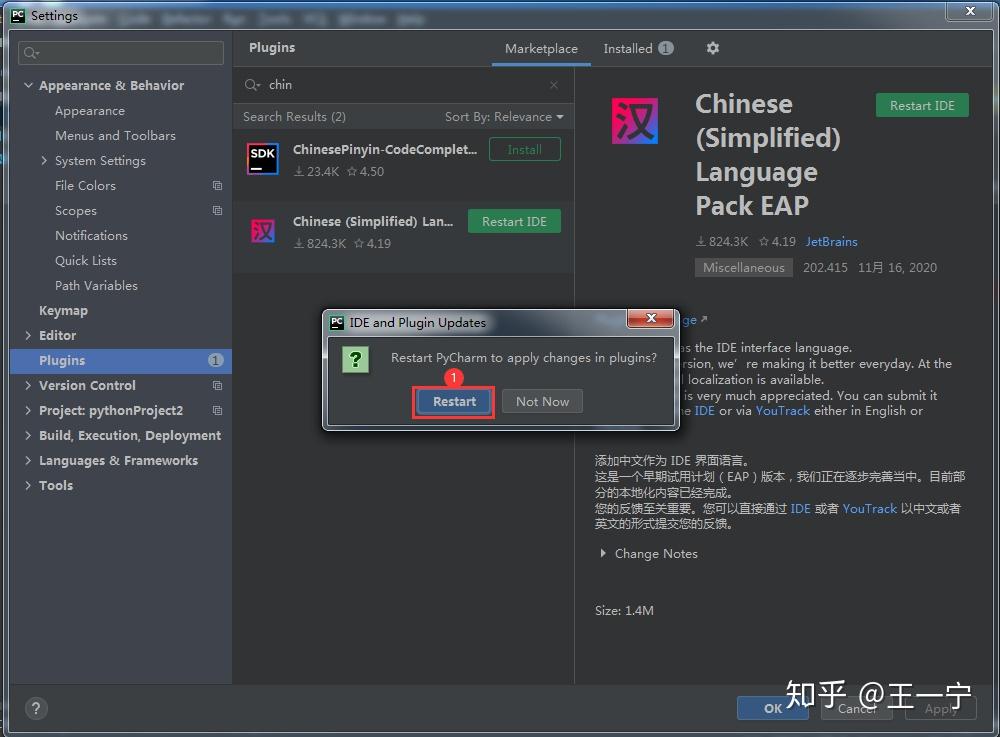Expand the System Settings node
Viewport: 1000px width, 737px height.
tap(43, 160)
